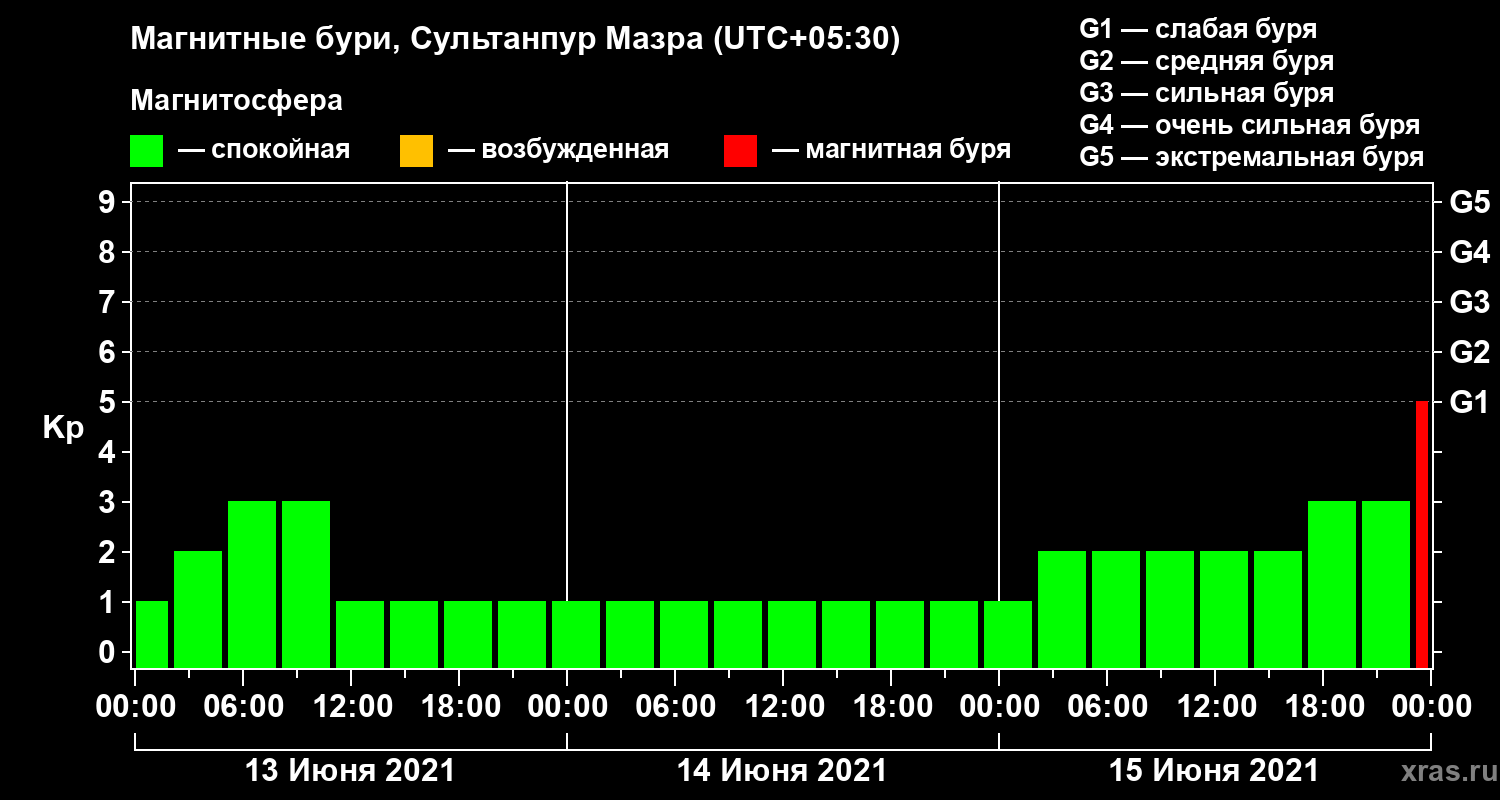Click the '14 Июня 2021' date label
The width and height of the screenshot is (1500, 800).
pyautogui.click(x=782, y=771)
